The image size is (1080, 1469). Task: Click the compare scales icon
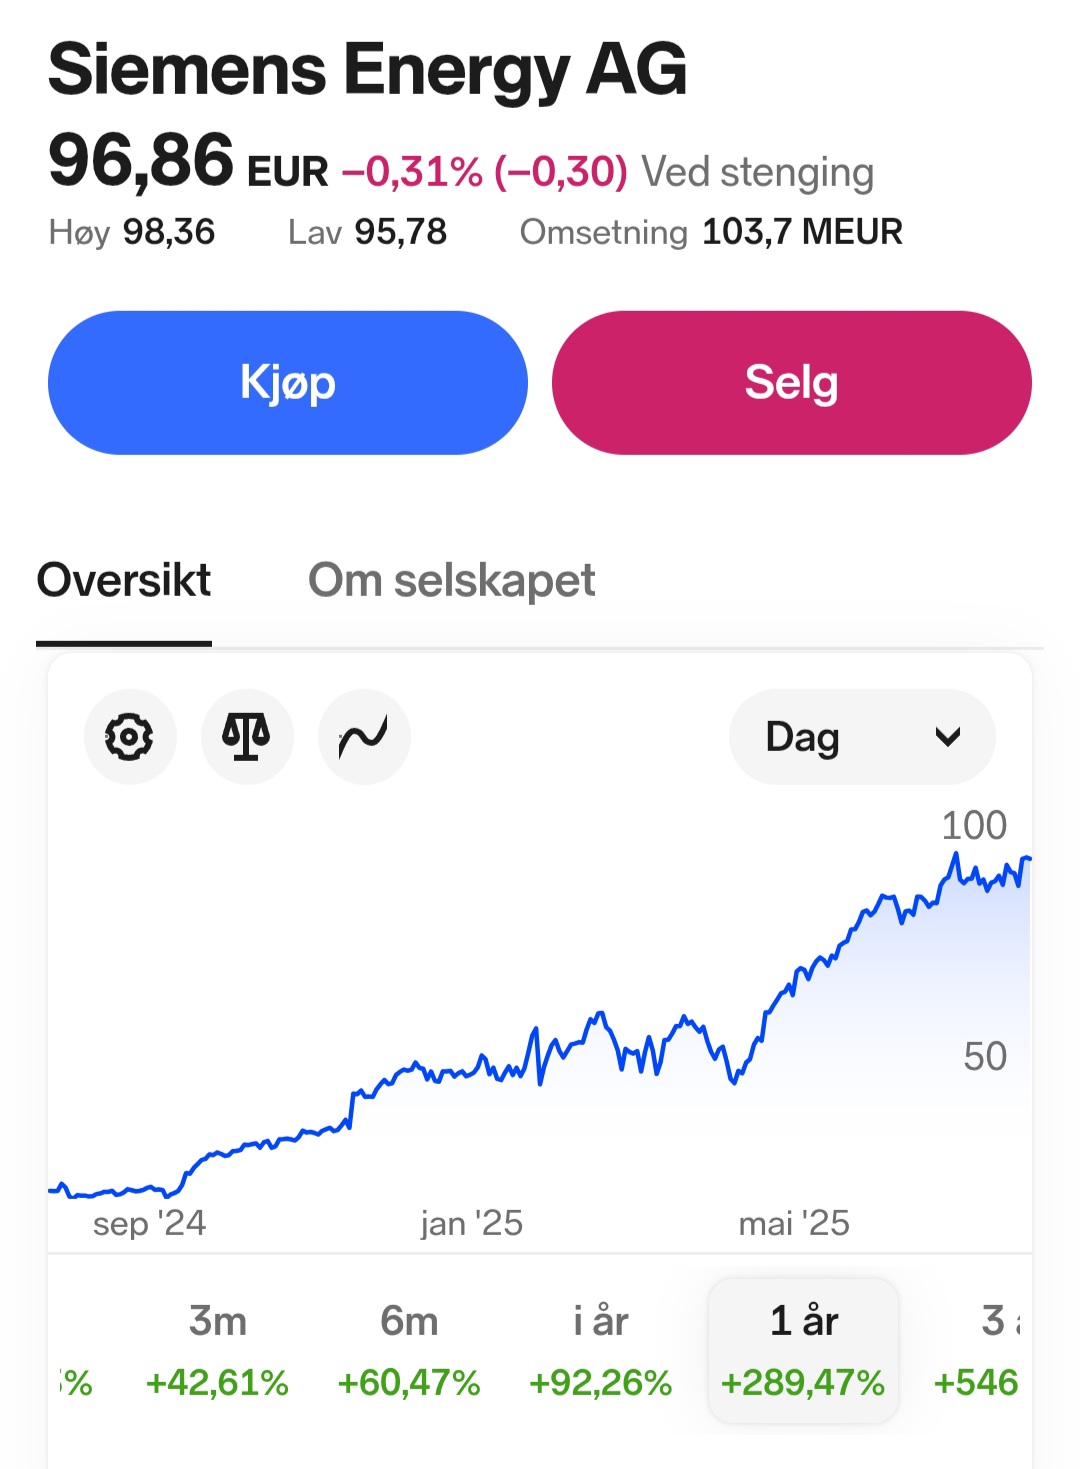247,737
